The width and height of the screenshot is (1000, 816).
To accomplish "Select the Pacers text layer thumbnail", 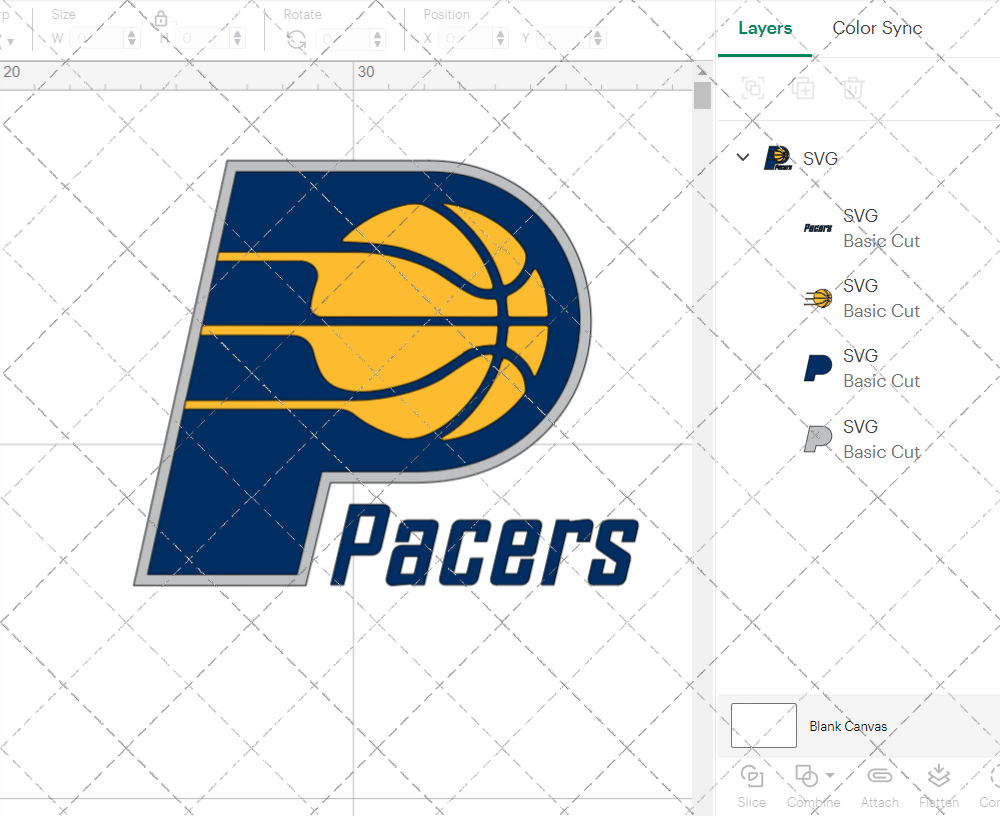I will (x=818, y=228).
